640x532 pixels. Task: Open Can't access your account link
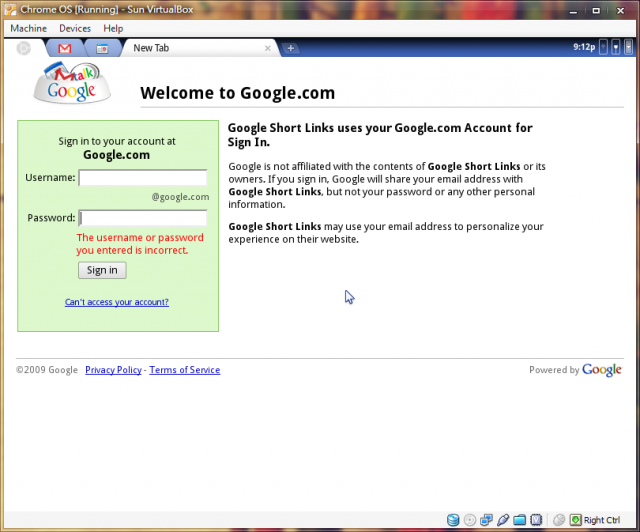coord(117,302)
